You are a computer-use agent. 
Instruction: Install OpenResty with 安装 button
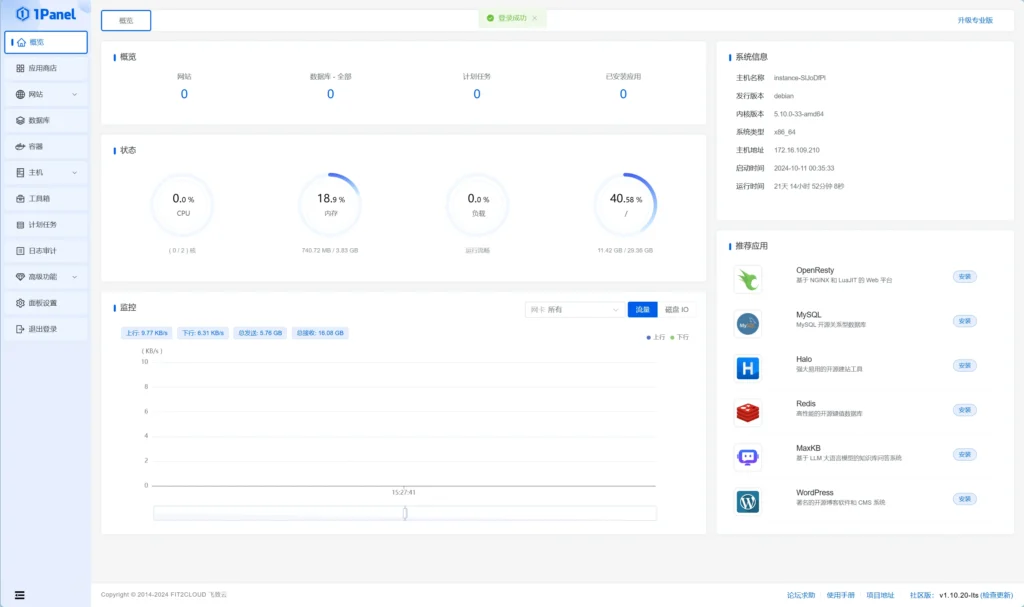pos(965,276)
